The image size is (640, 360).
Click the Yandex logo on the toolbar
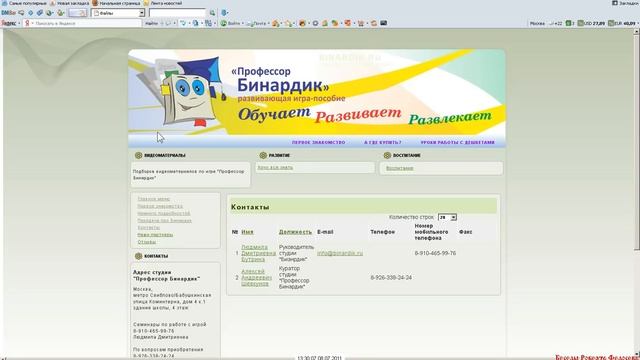click(9, 23)
